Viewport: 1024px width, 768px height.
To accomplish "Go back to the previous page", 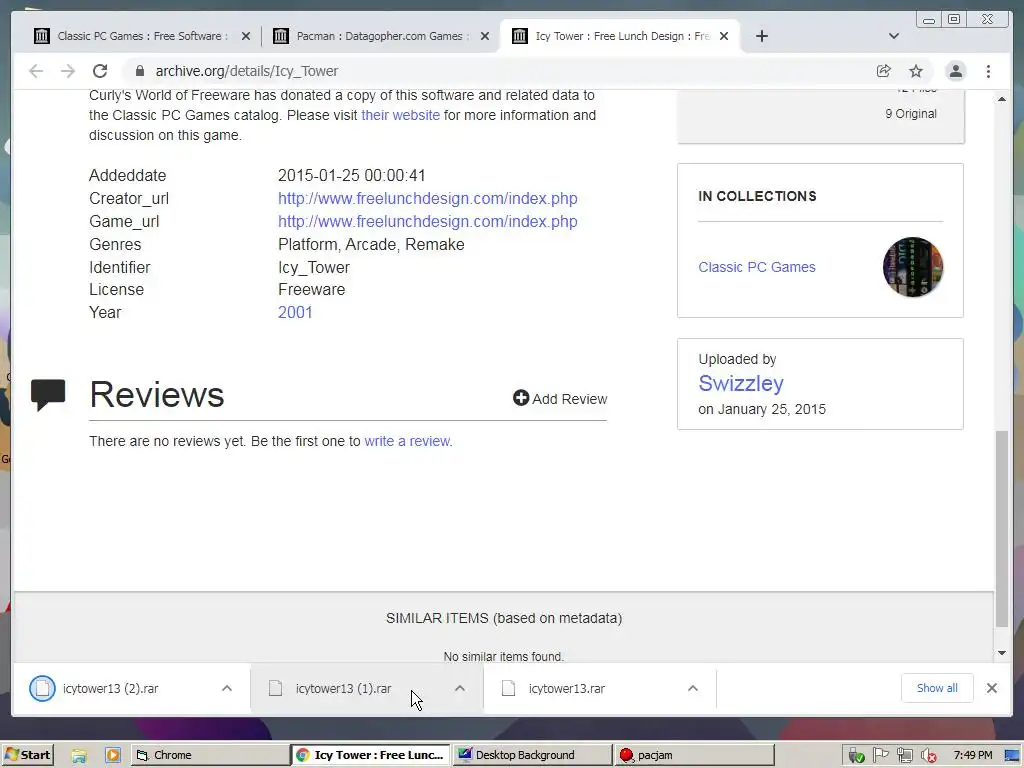I will pos(36,71).
